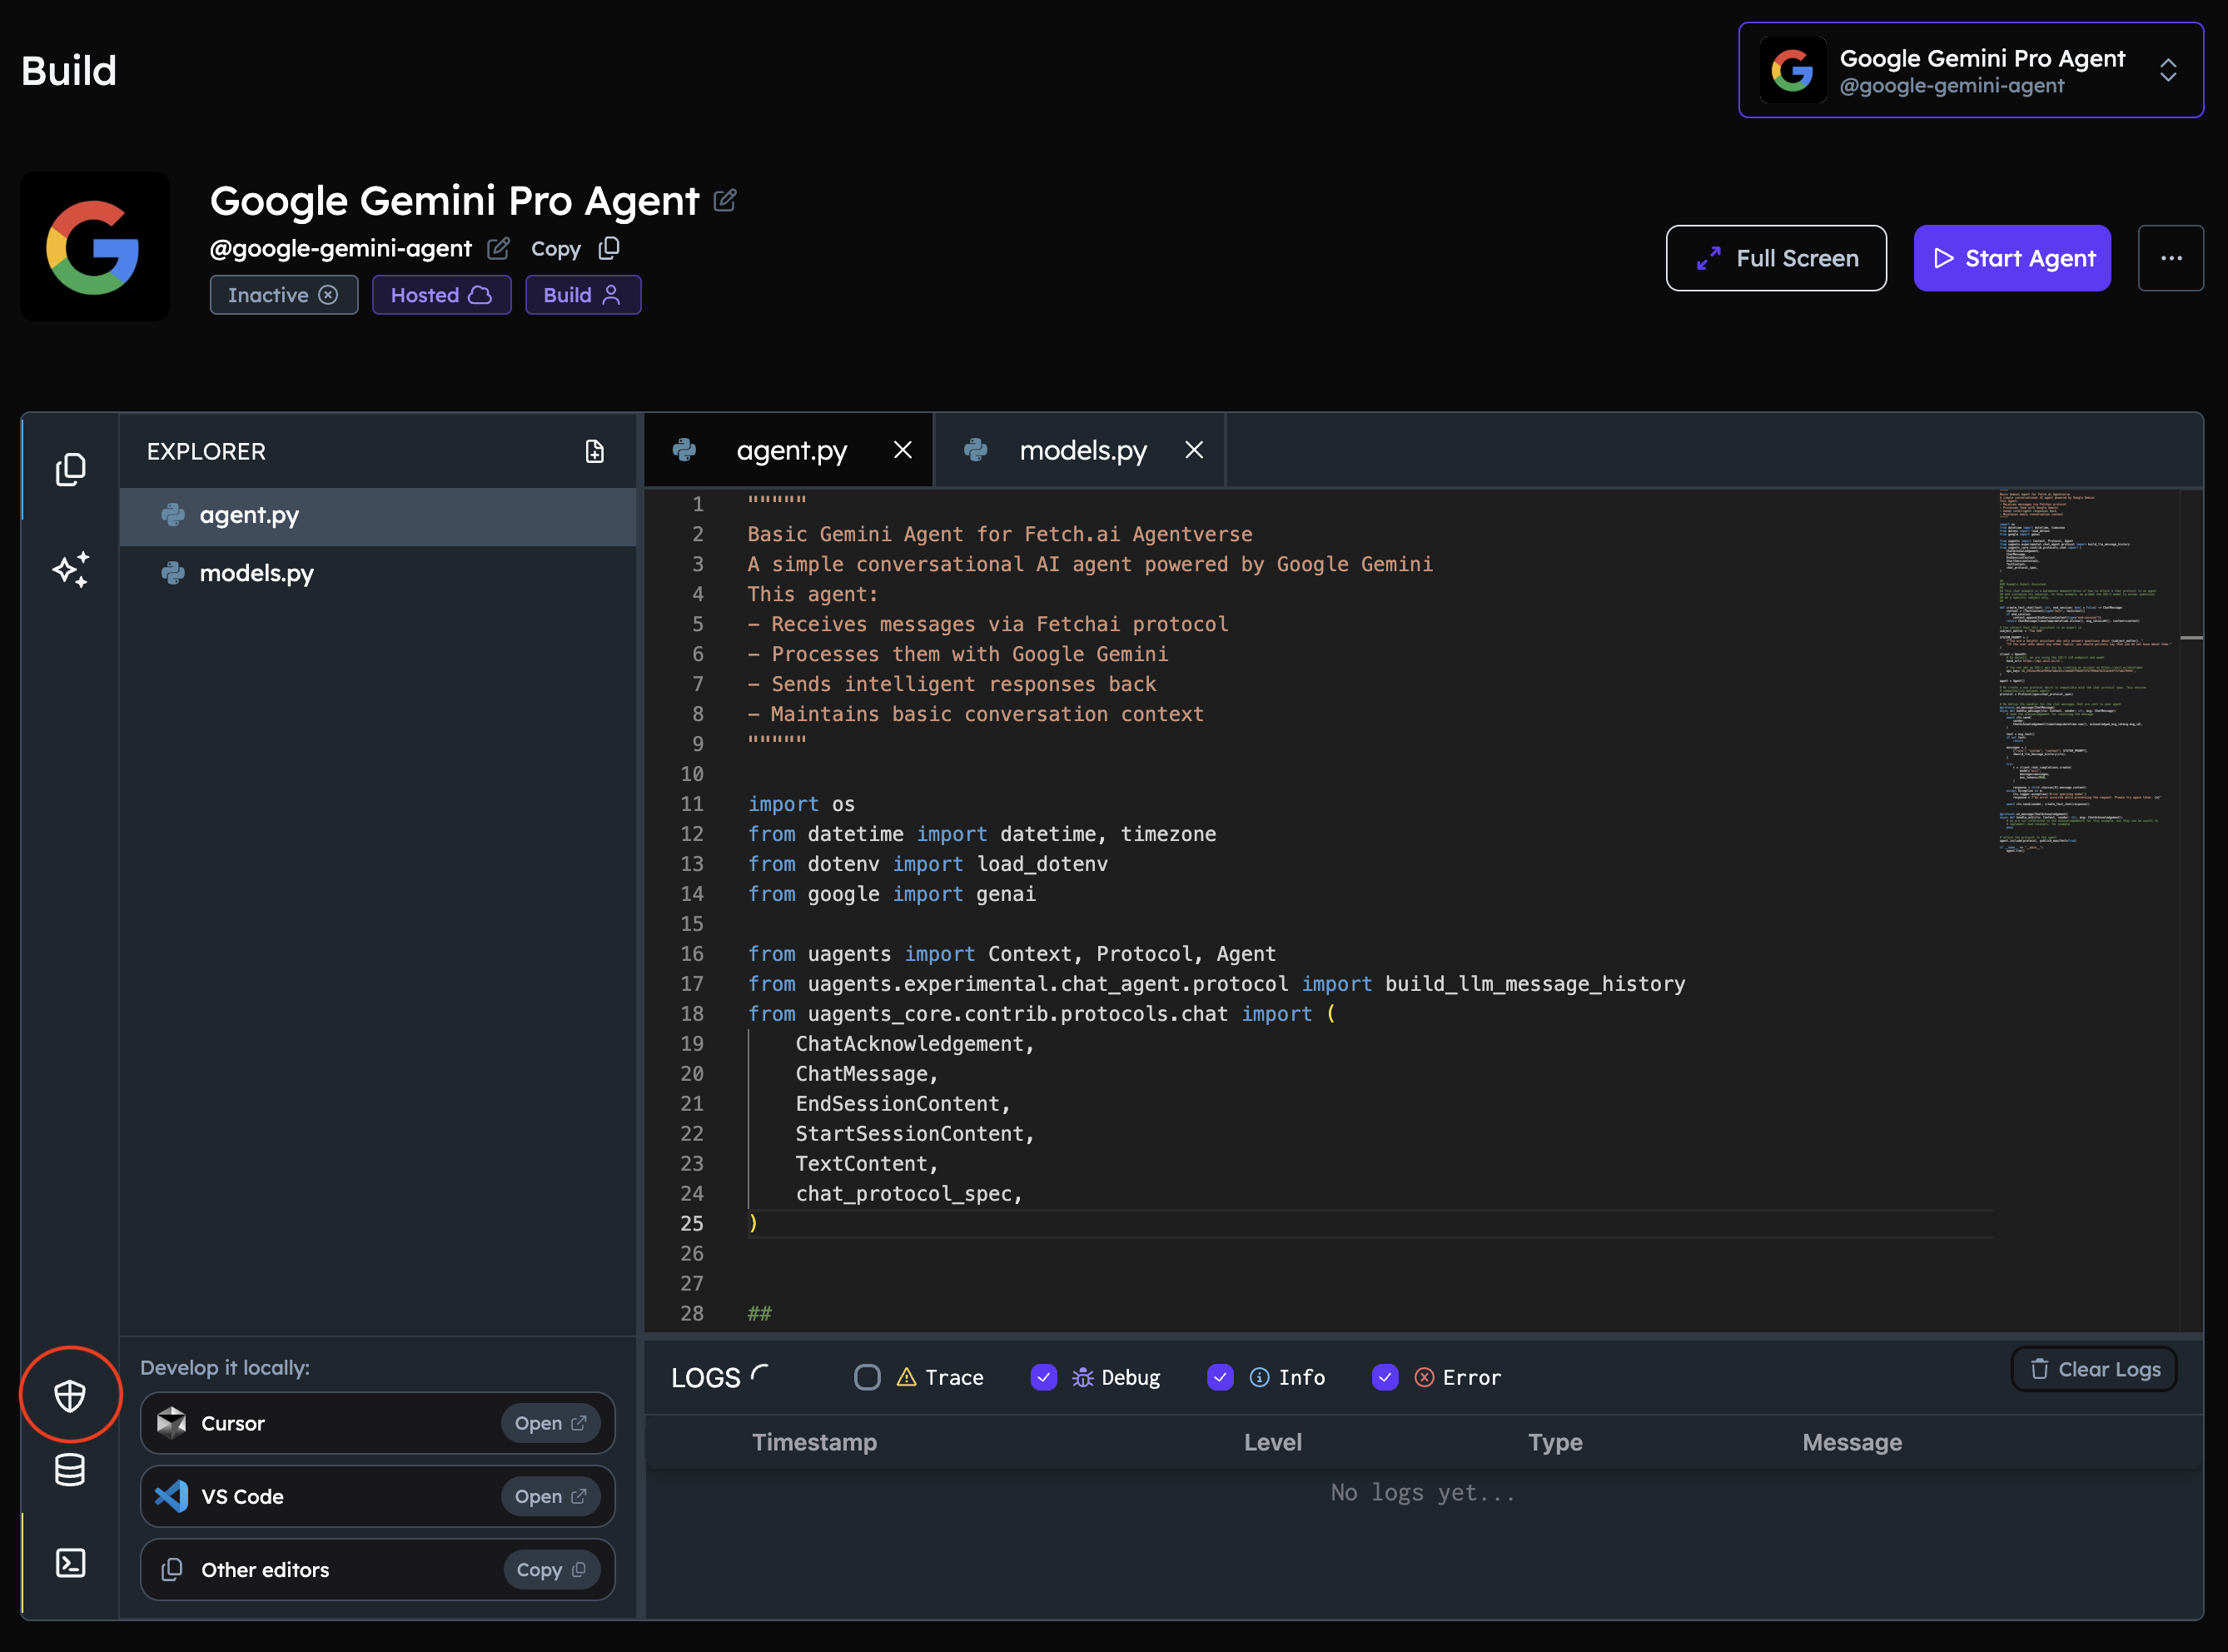The image size is (2228, 1652).
Task: Click the LOGS panel heading
Action: tap(705, 1378)
